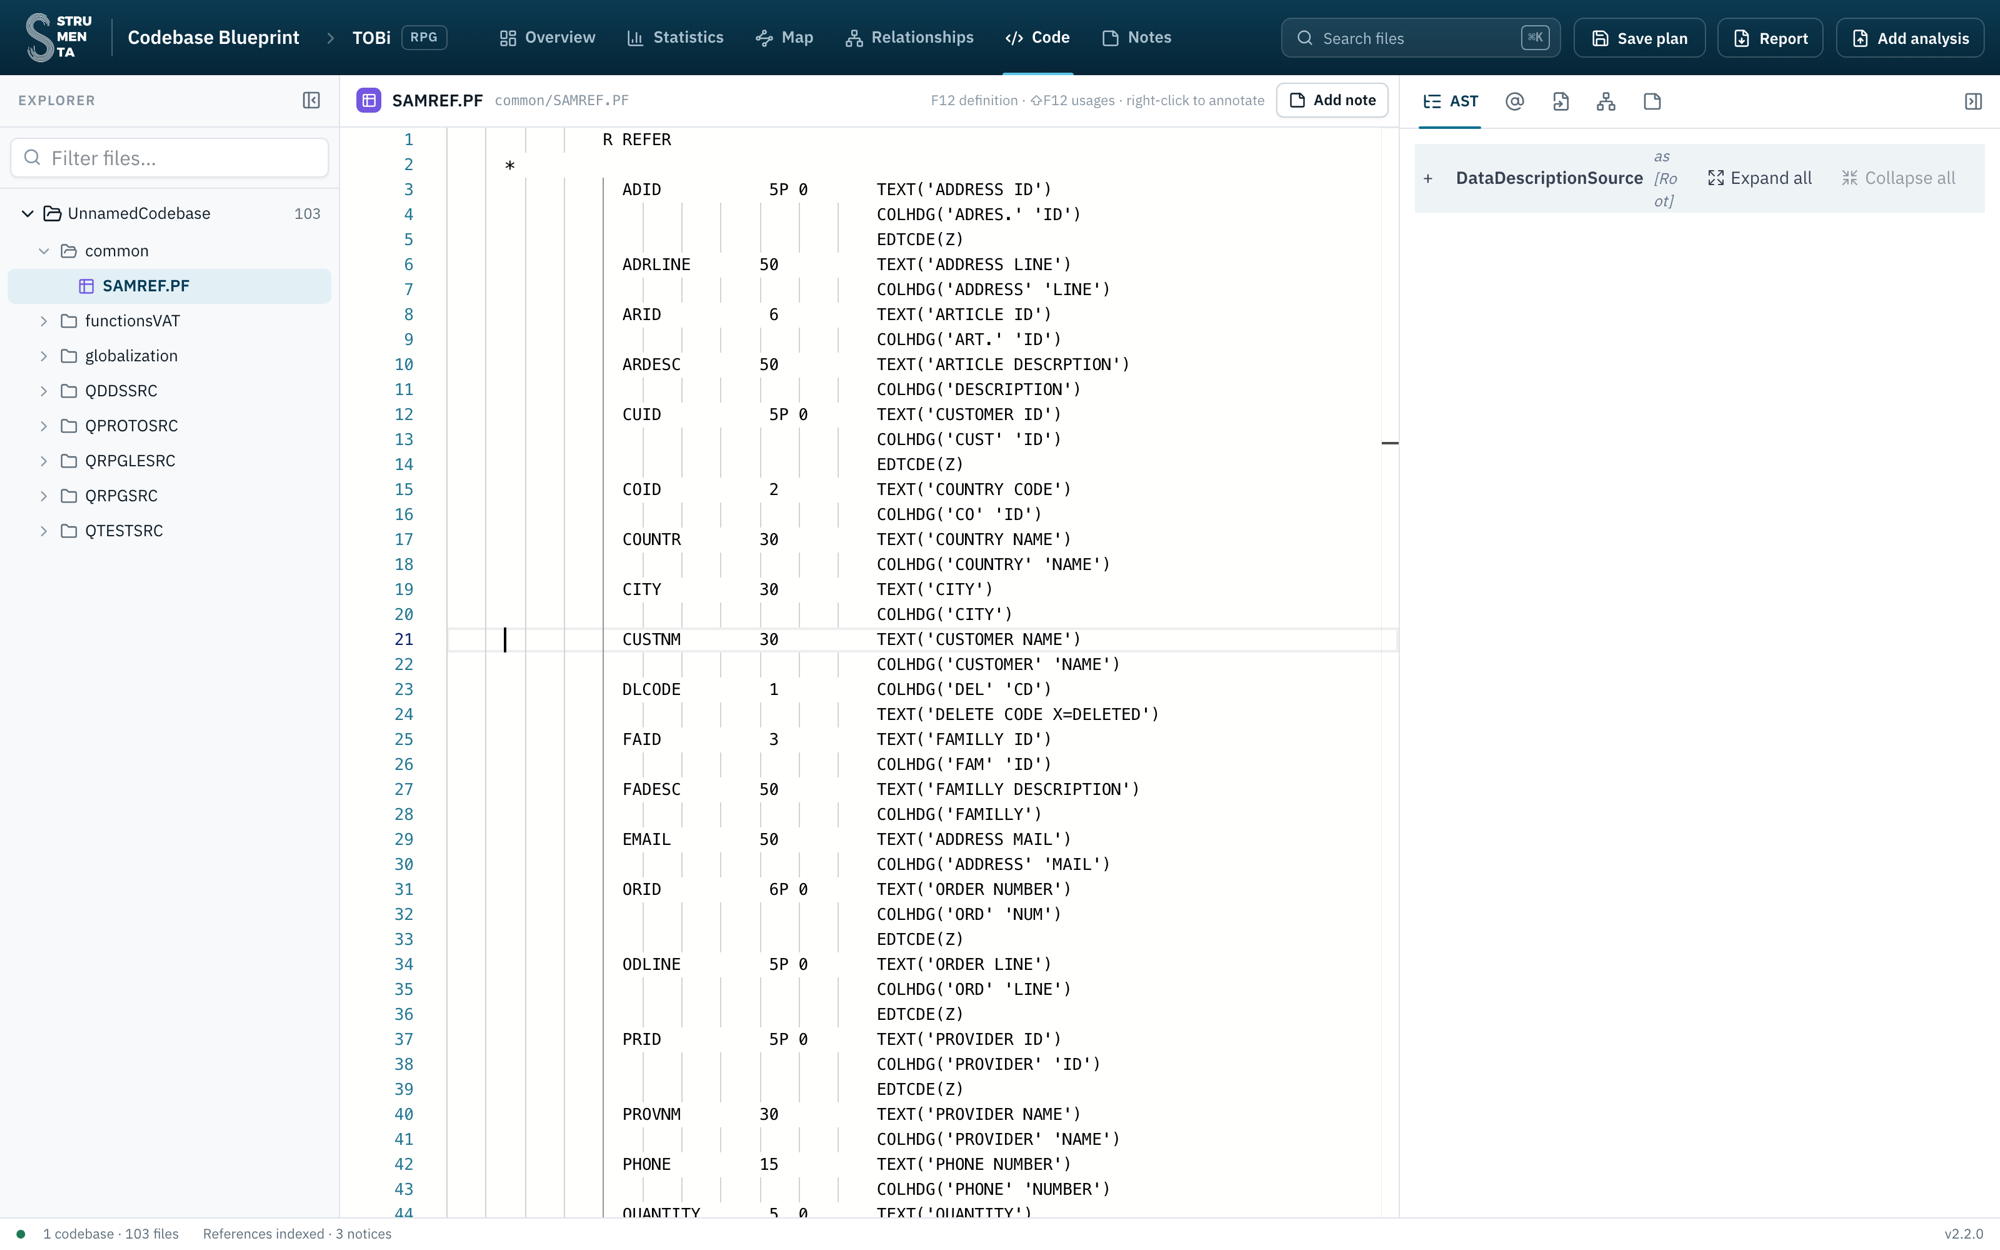2000x1250 pixels.
Task: Switch to the Overview tab
Action: (x=547, y=37)
